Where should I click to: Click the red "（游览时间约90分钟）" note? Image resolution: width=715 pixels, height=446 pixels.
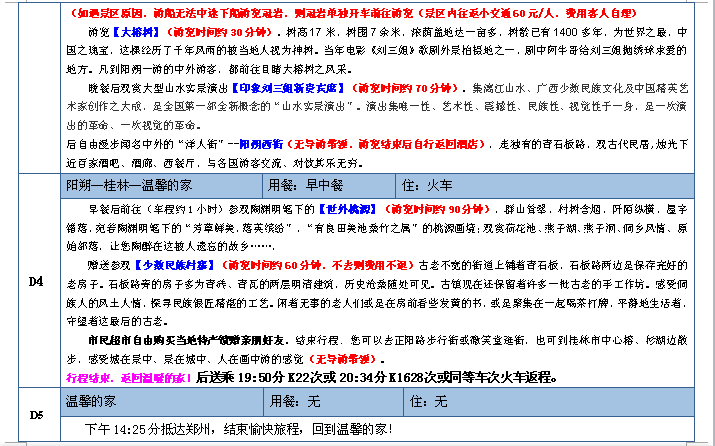click(x=436, y=209)
